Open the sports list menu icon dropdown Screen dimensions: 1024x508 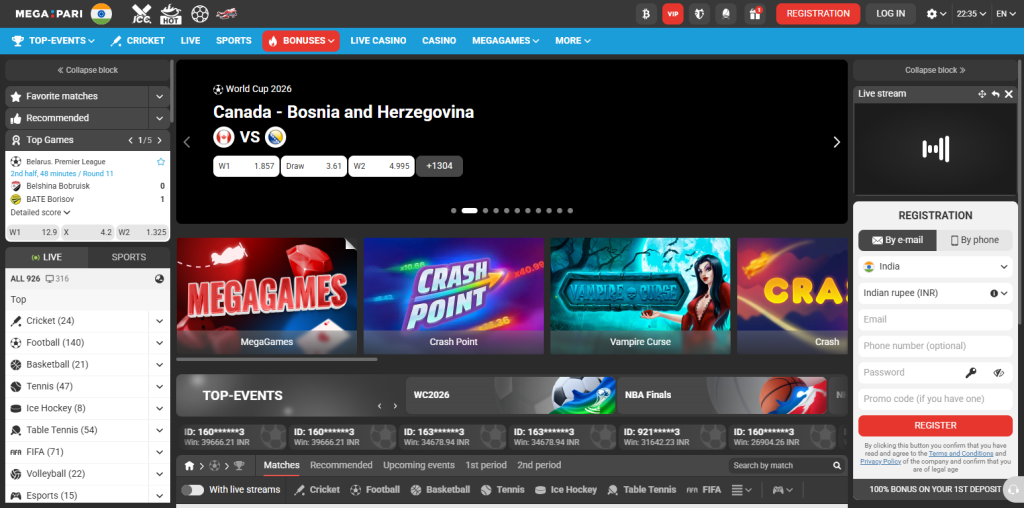(741, 490)
